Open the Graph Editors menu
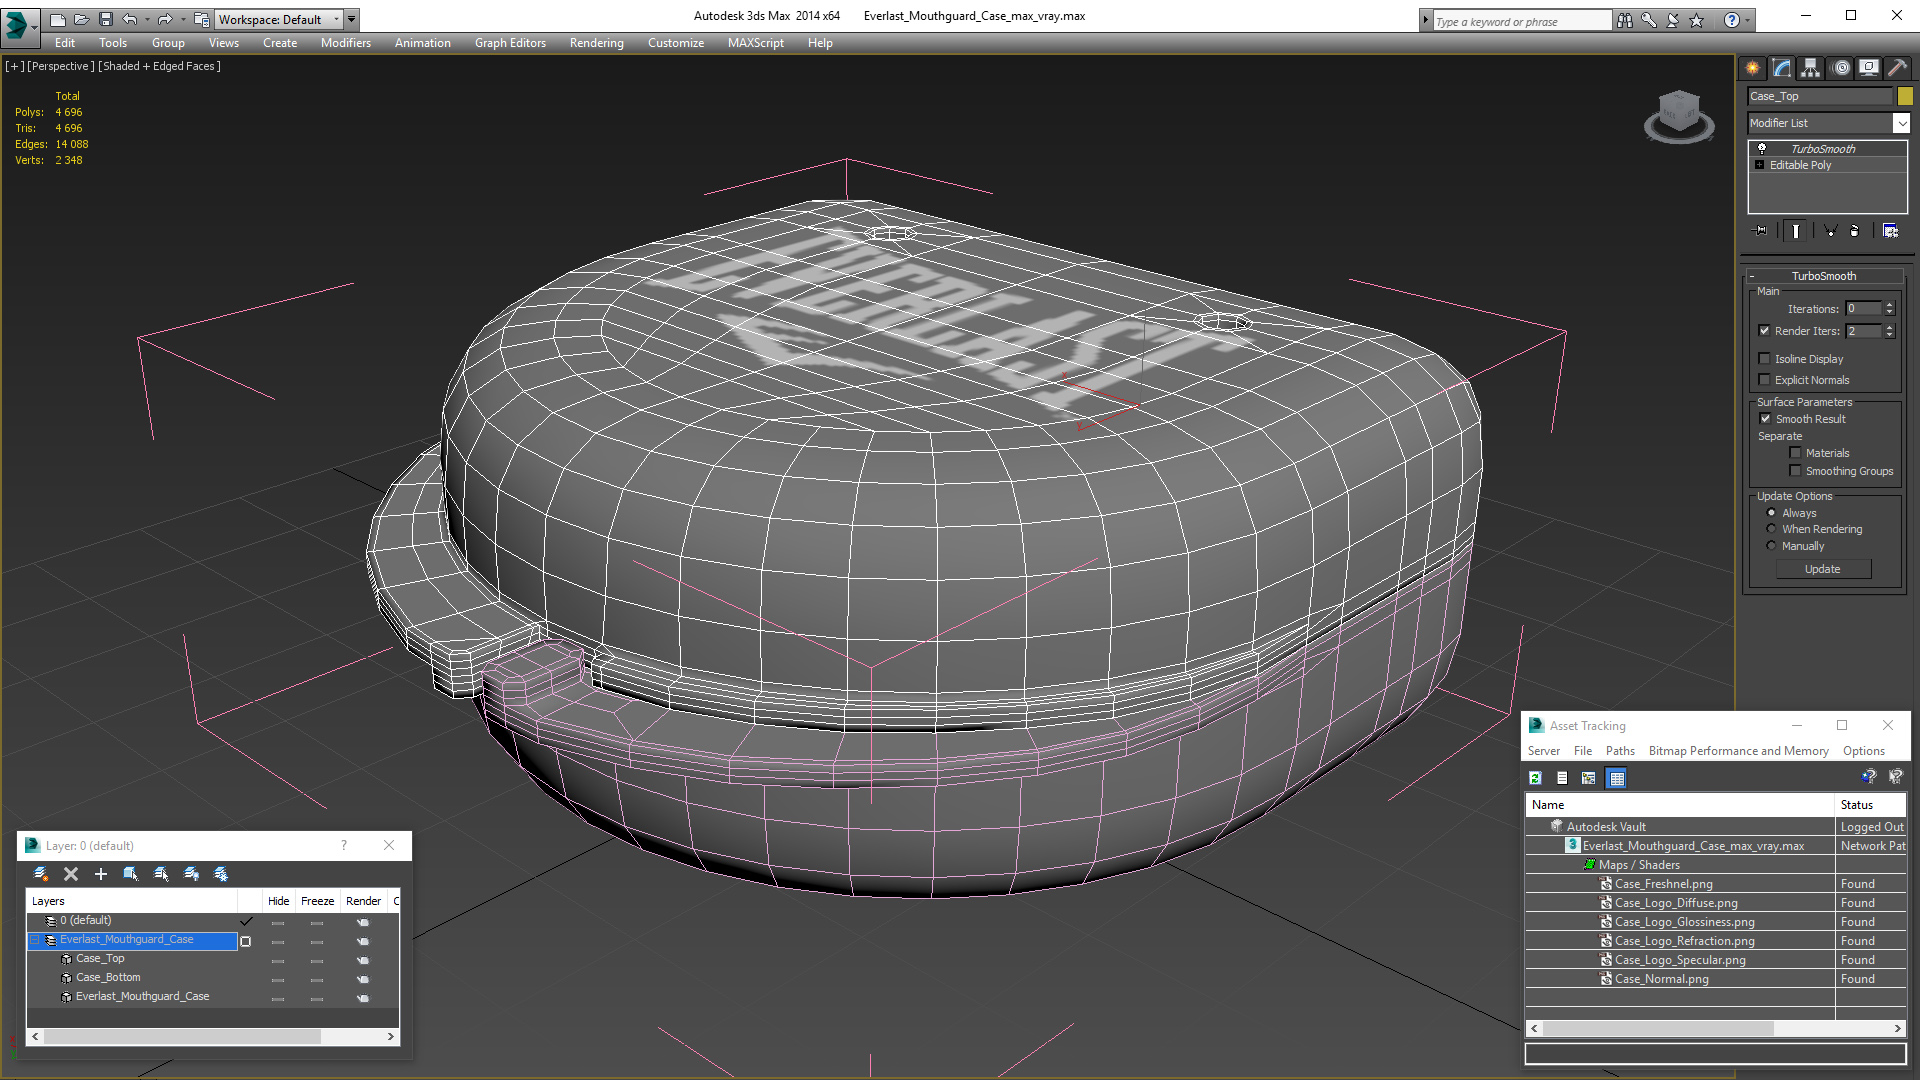Screen dimensions: 1920x1080 coord(510,43)
